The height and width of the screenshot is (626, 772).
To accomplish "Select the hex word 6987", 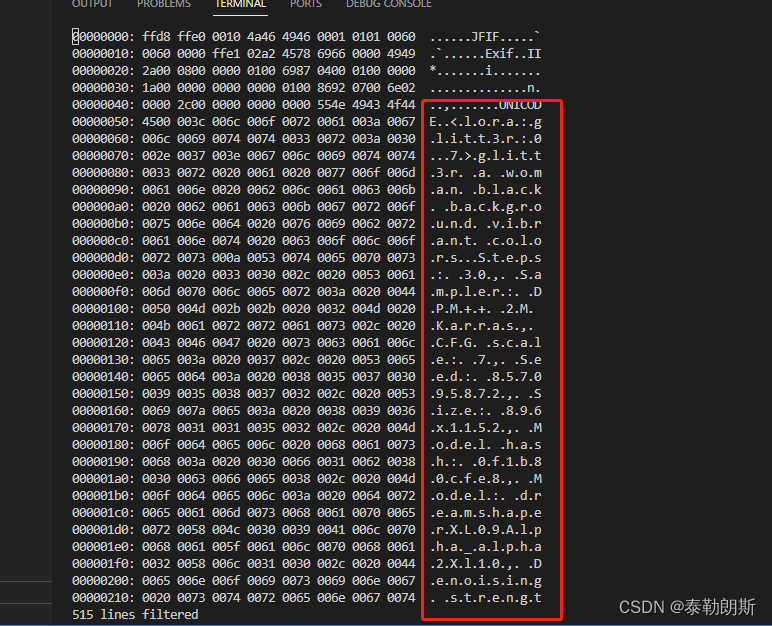I will click(x=296, y=70).
